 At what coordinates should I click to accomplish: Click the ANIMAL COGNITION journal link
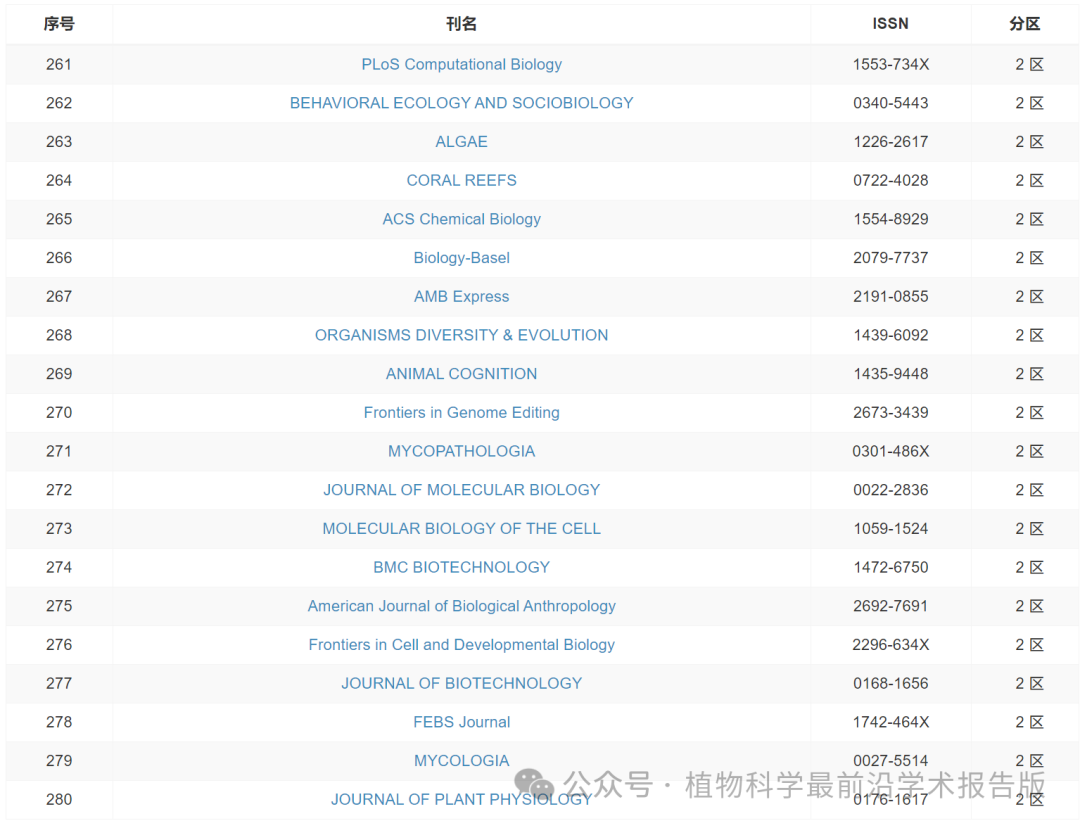click(x=461, y=374)
